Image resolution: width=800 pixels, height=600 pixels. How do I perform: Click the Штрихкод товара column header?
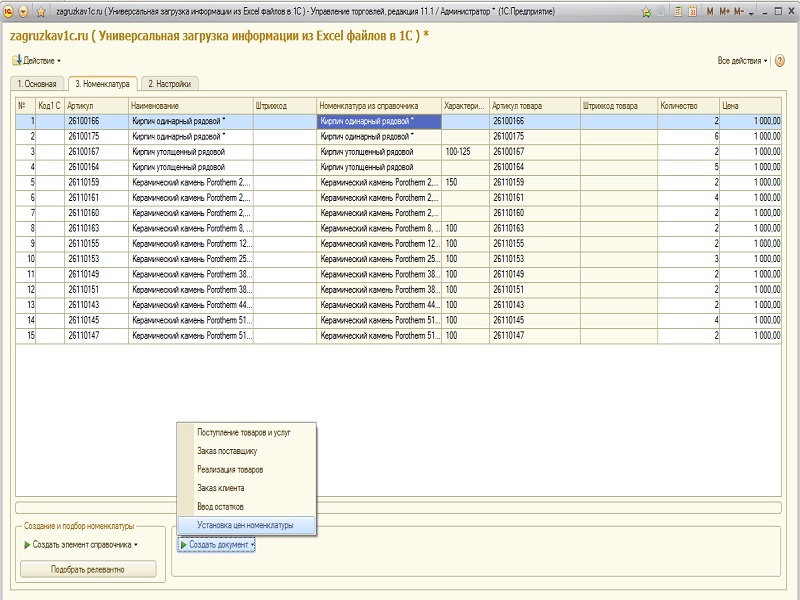pyautogui.click(x=619, y=106)
